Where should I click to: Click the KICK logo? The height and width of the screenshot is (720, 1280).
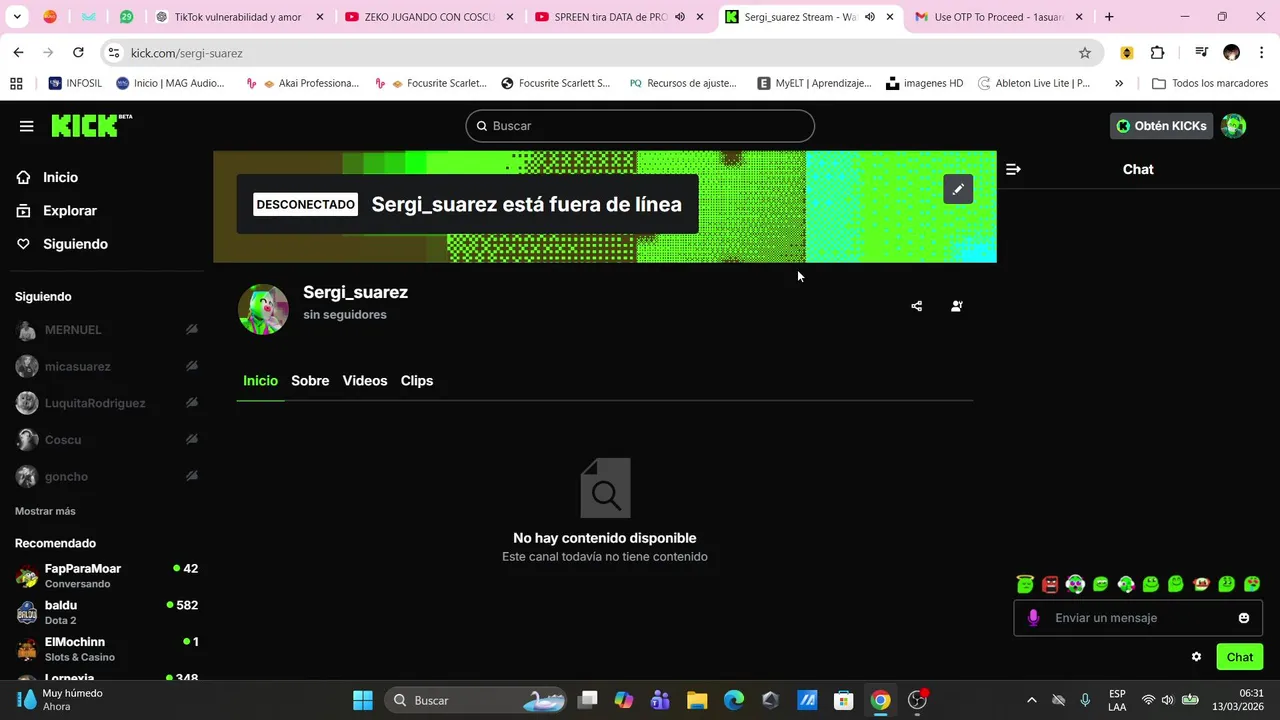(91, 125)
